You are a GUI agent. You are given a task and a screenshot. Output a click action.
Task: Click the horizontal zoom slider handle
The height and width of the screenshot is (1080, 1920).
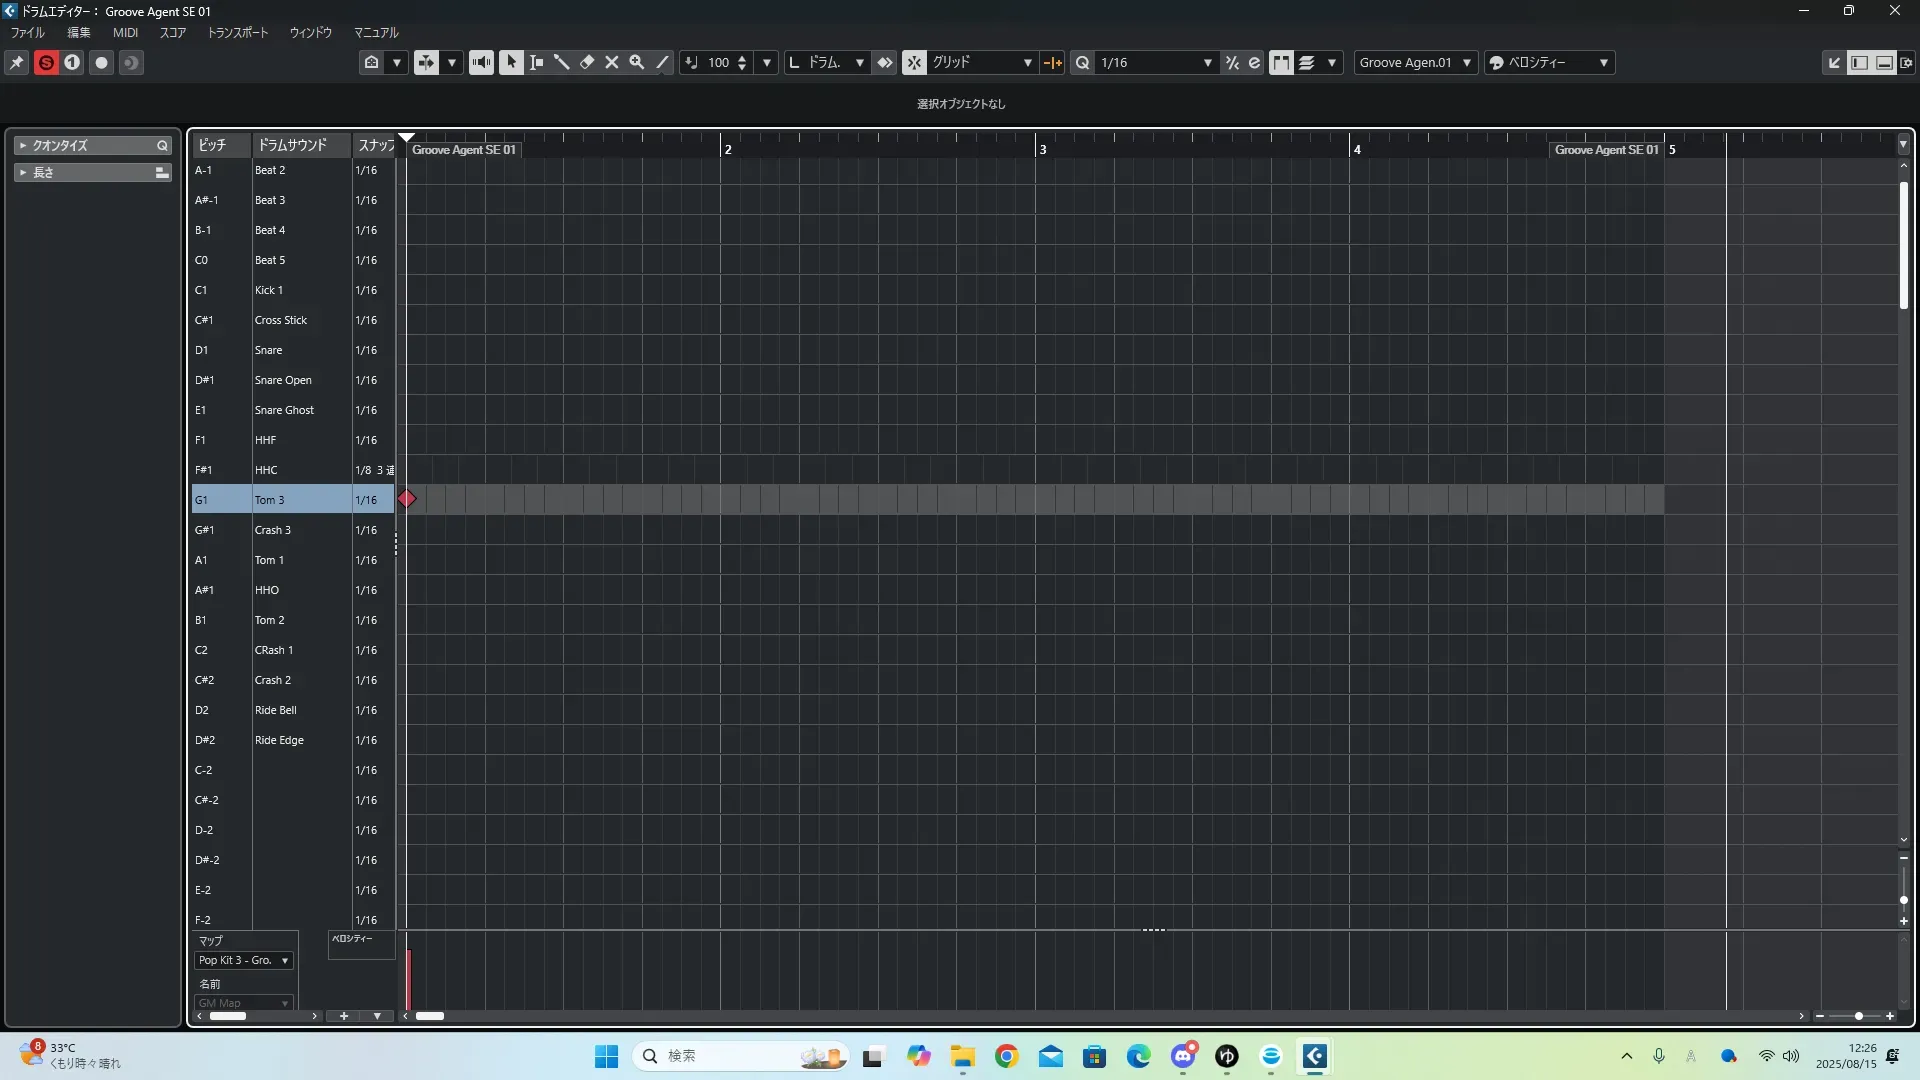[x=1858, y=1016]
